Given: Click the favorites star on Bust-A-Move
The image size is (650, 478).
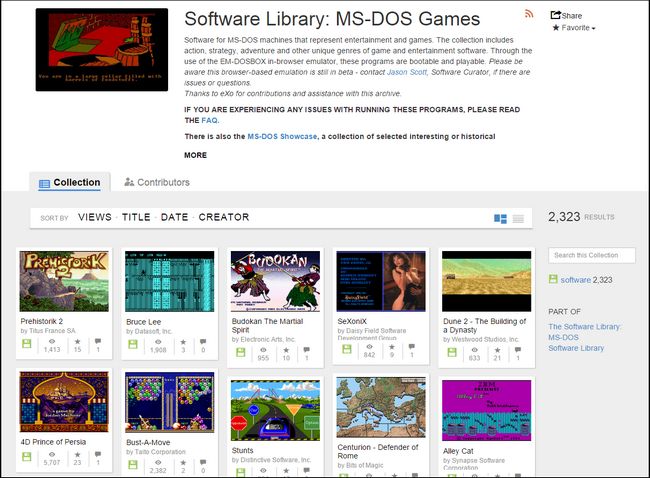Looking at the screenshot, I should pos(183,462).
